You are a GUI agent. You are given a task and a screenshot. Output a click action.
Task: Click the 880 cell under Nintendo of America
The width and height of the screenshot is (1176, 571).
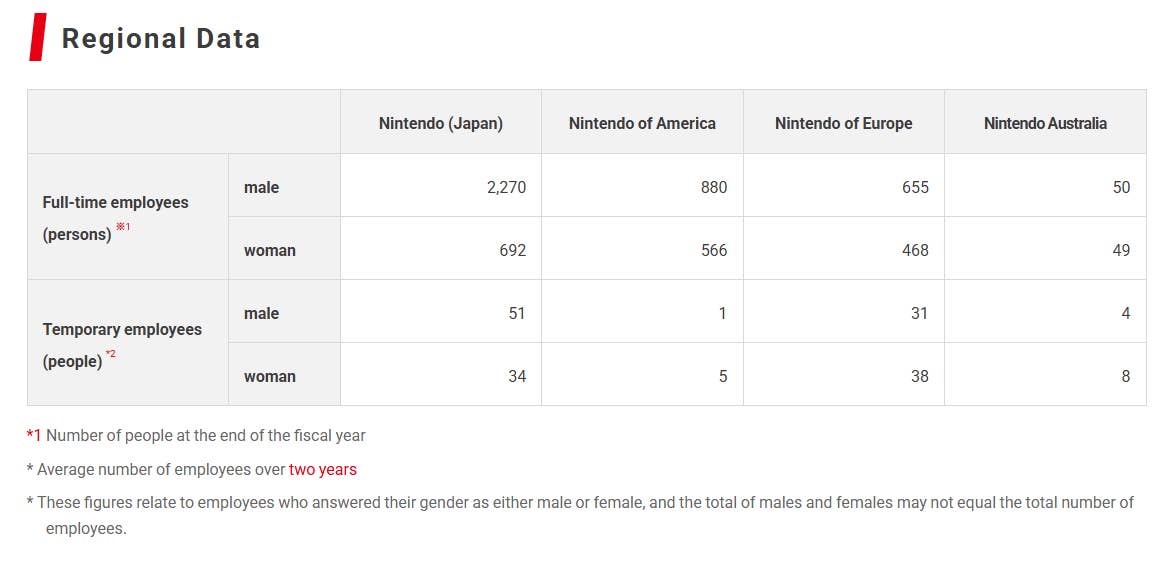pos(642,187)
